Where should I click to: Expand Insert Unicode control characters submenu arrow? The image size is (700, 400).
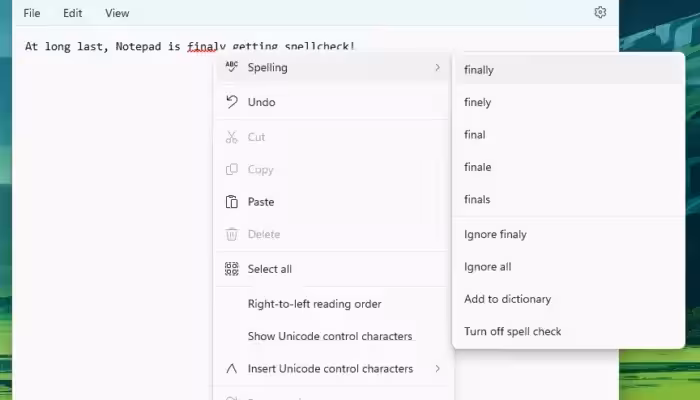[438, 368]
